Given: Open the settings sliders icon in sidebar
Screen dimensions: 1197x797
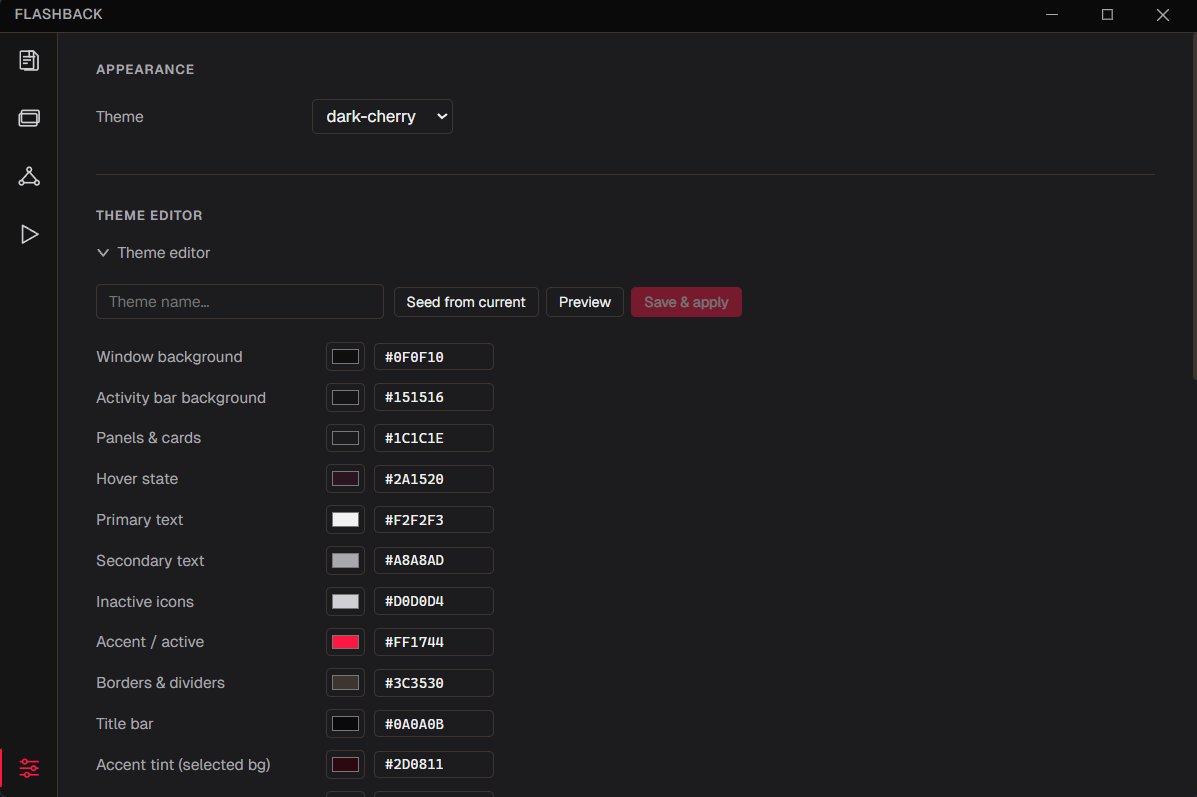Looking at the screenshot, I should tap(29, 768).
